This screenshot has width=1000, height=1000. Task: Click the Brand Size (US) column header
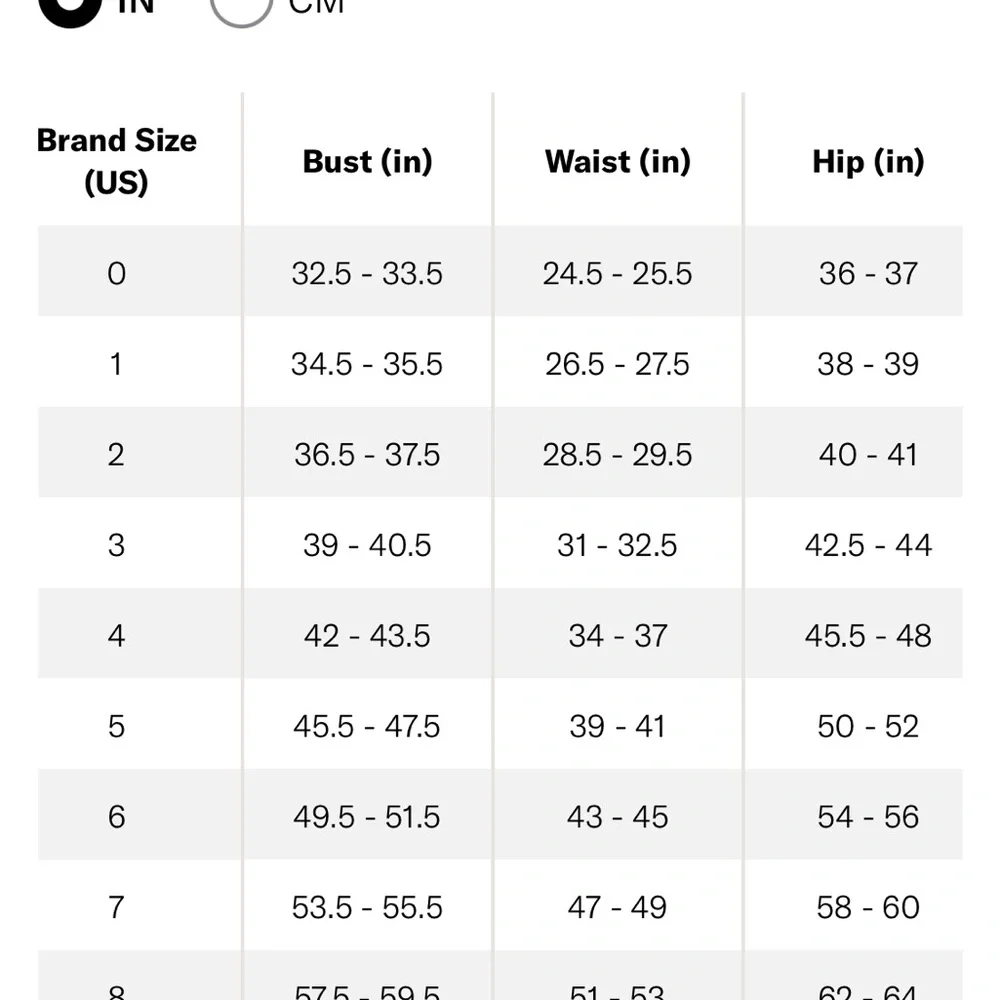click(x=117, y=161)
